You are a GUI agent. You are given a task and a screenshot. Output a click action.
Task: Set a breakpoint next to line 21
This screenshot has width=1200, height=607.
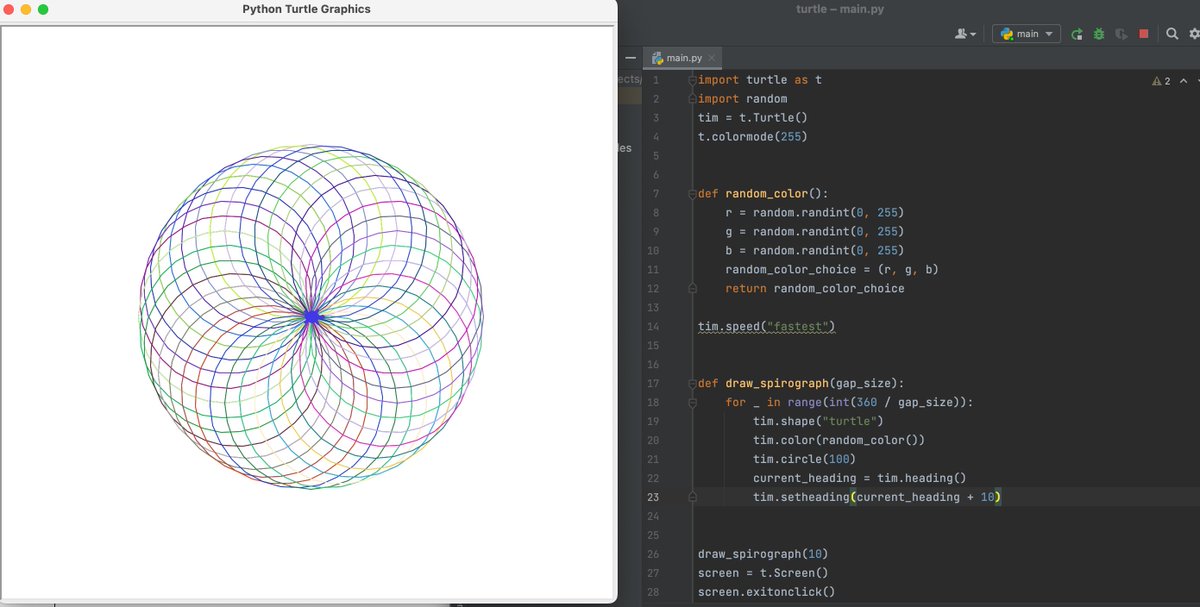672,459
